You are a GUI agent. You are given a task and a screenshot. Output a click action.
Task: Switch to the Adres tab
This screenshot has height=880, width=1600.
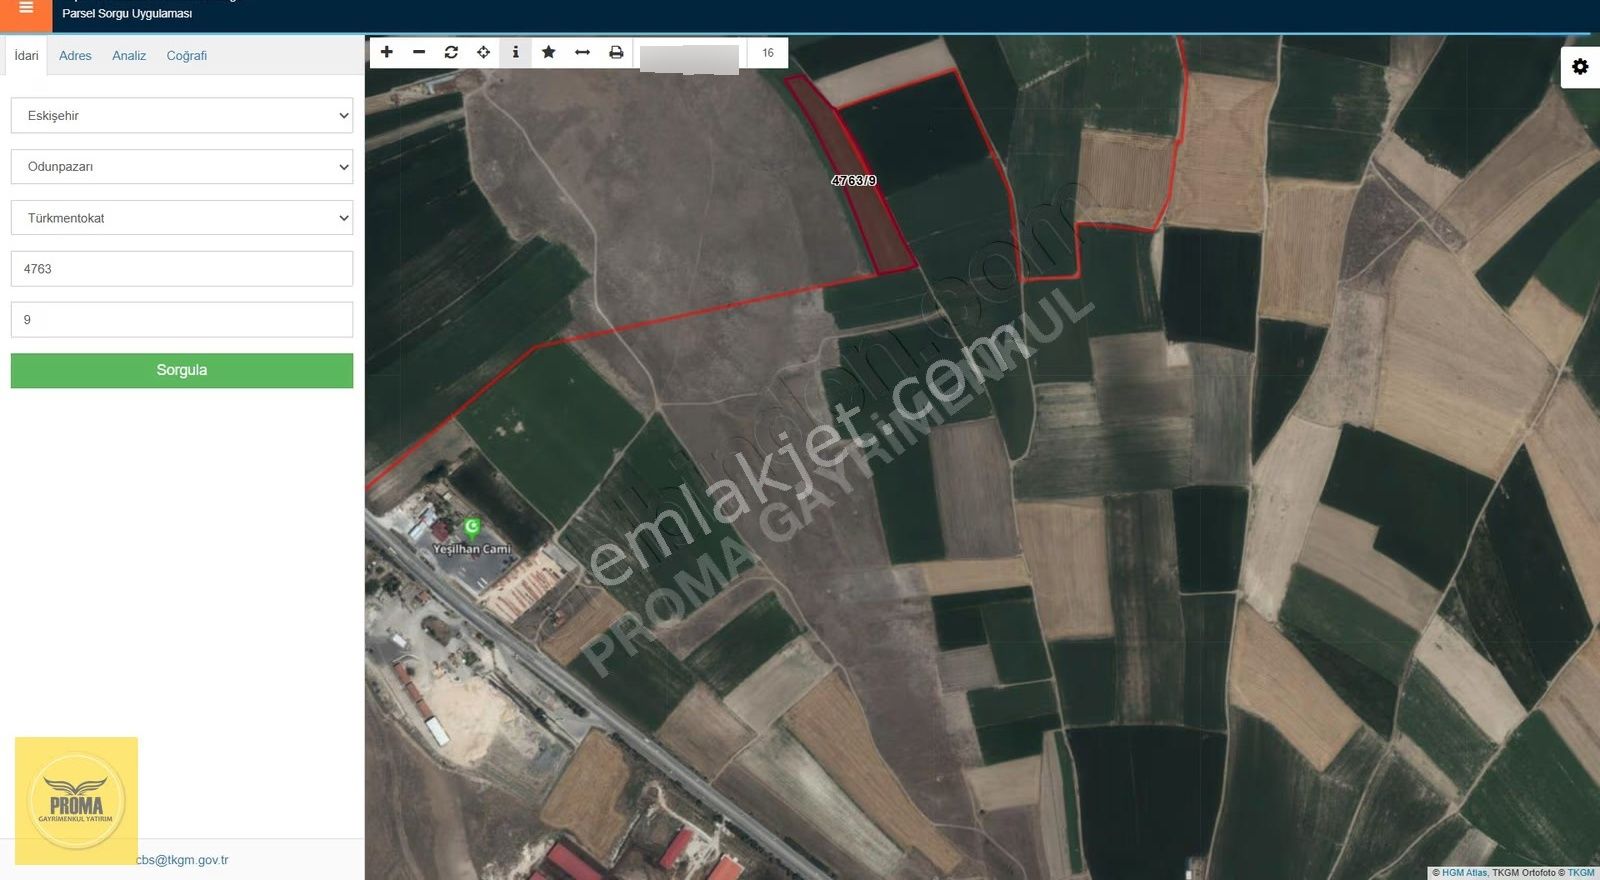[75, 56]
